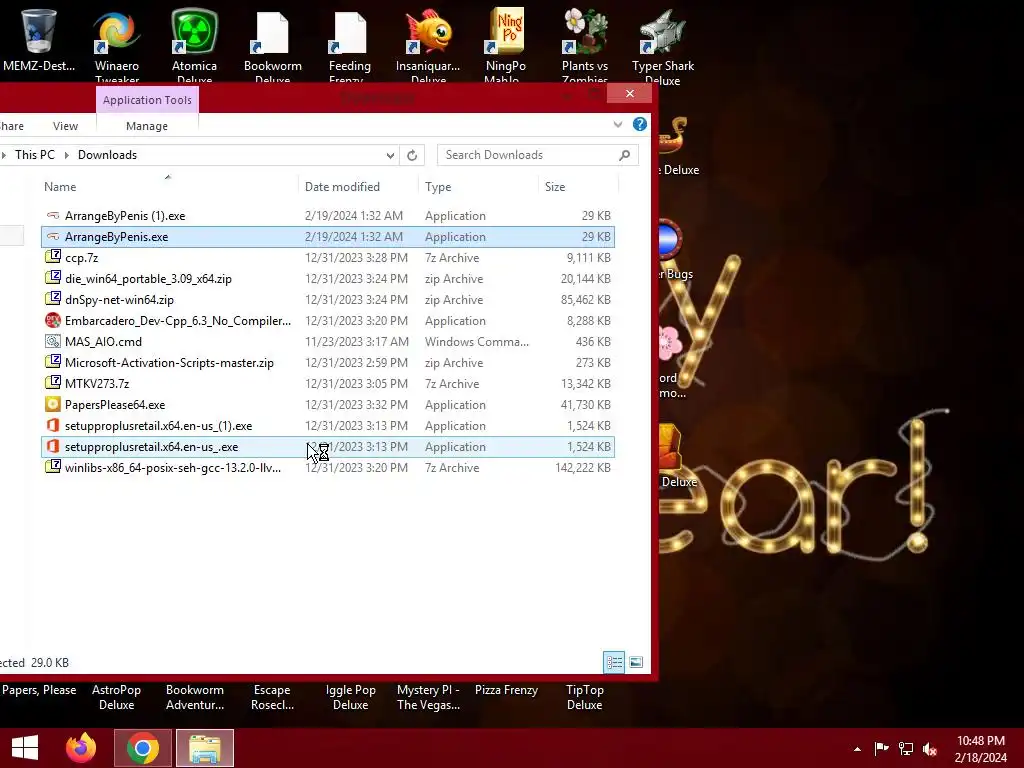Launch Winaero Tweaker desktop shortcut

(116, 31)
